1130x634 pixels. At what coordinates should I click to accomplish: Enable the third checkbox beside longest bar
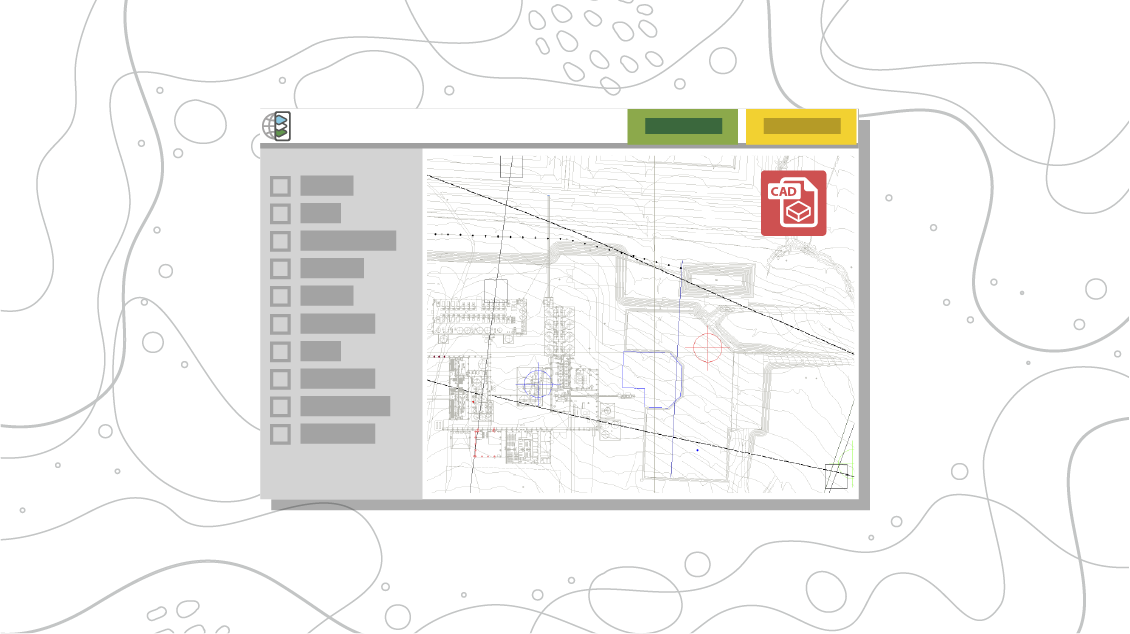click(x=280, y=241)
